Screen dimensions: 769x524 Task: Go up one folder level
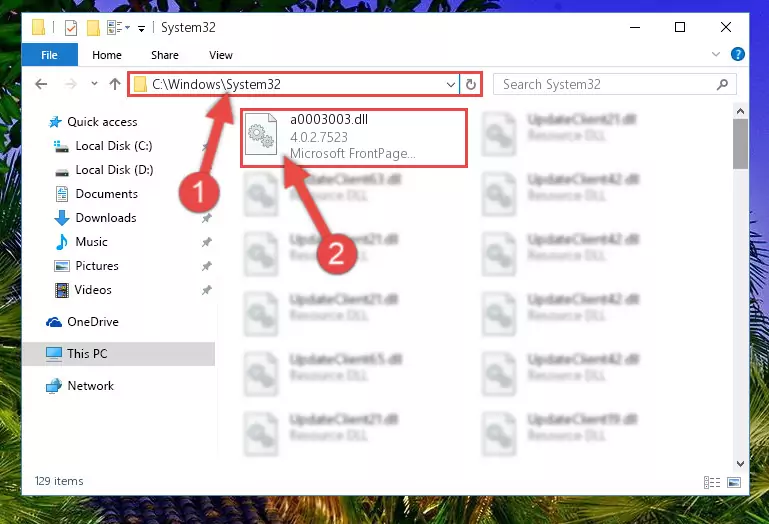(x=115, y=84)
